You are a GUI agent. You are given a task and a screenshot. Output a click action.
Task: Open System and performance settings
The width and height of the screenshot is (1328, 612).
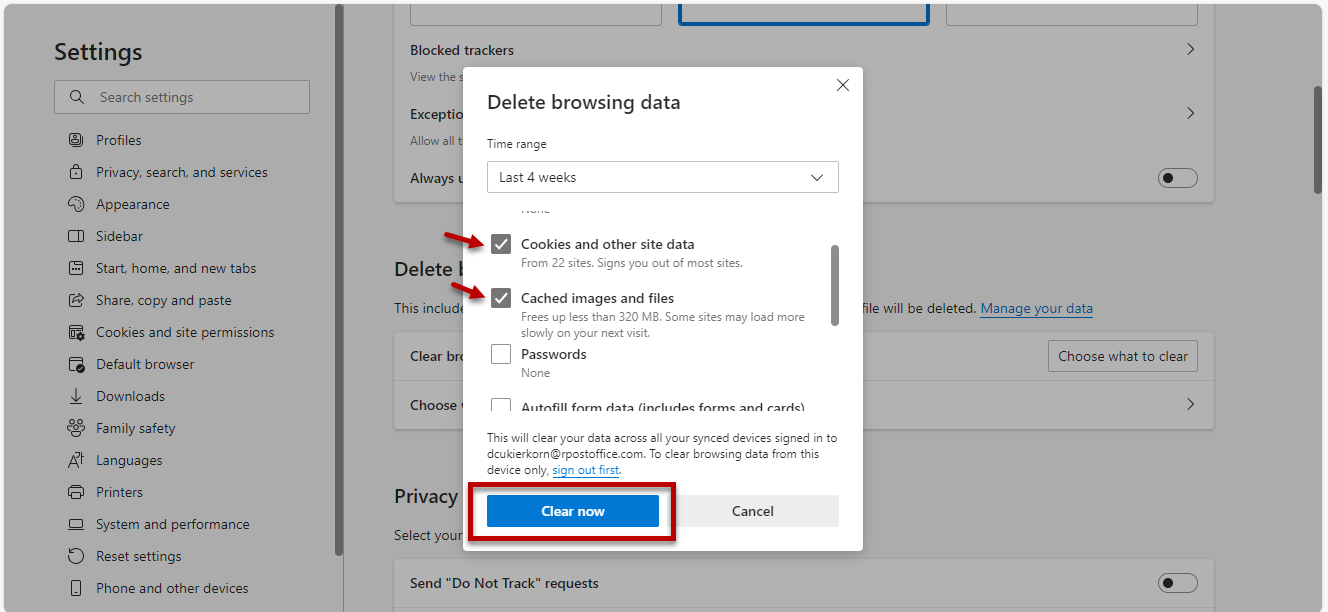[173, 524]
